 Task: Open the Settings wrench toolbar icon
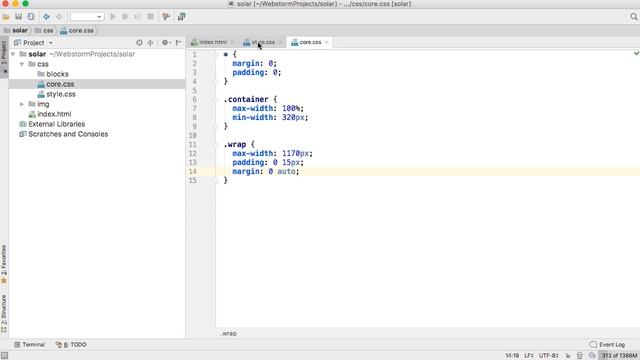[166, 17]
